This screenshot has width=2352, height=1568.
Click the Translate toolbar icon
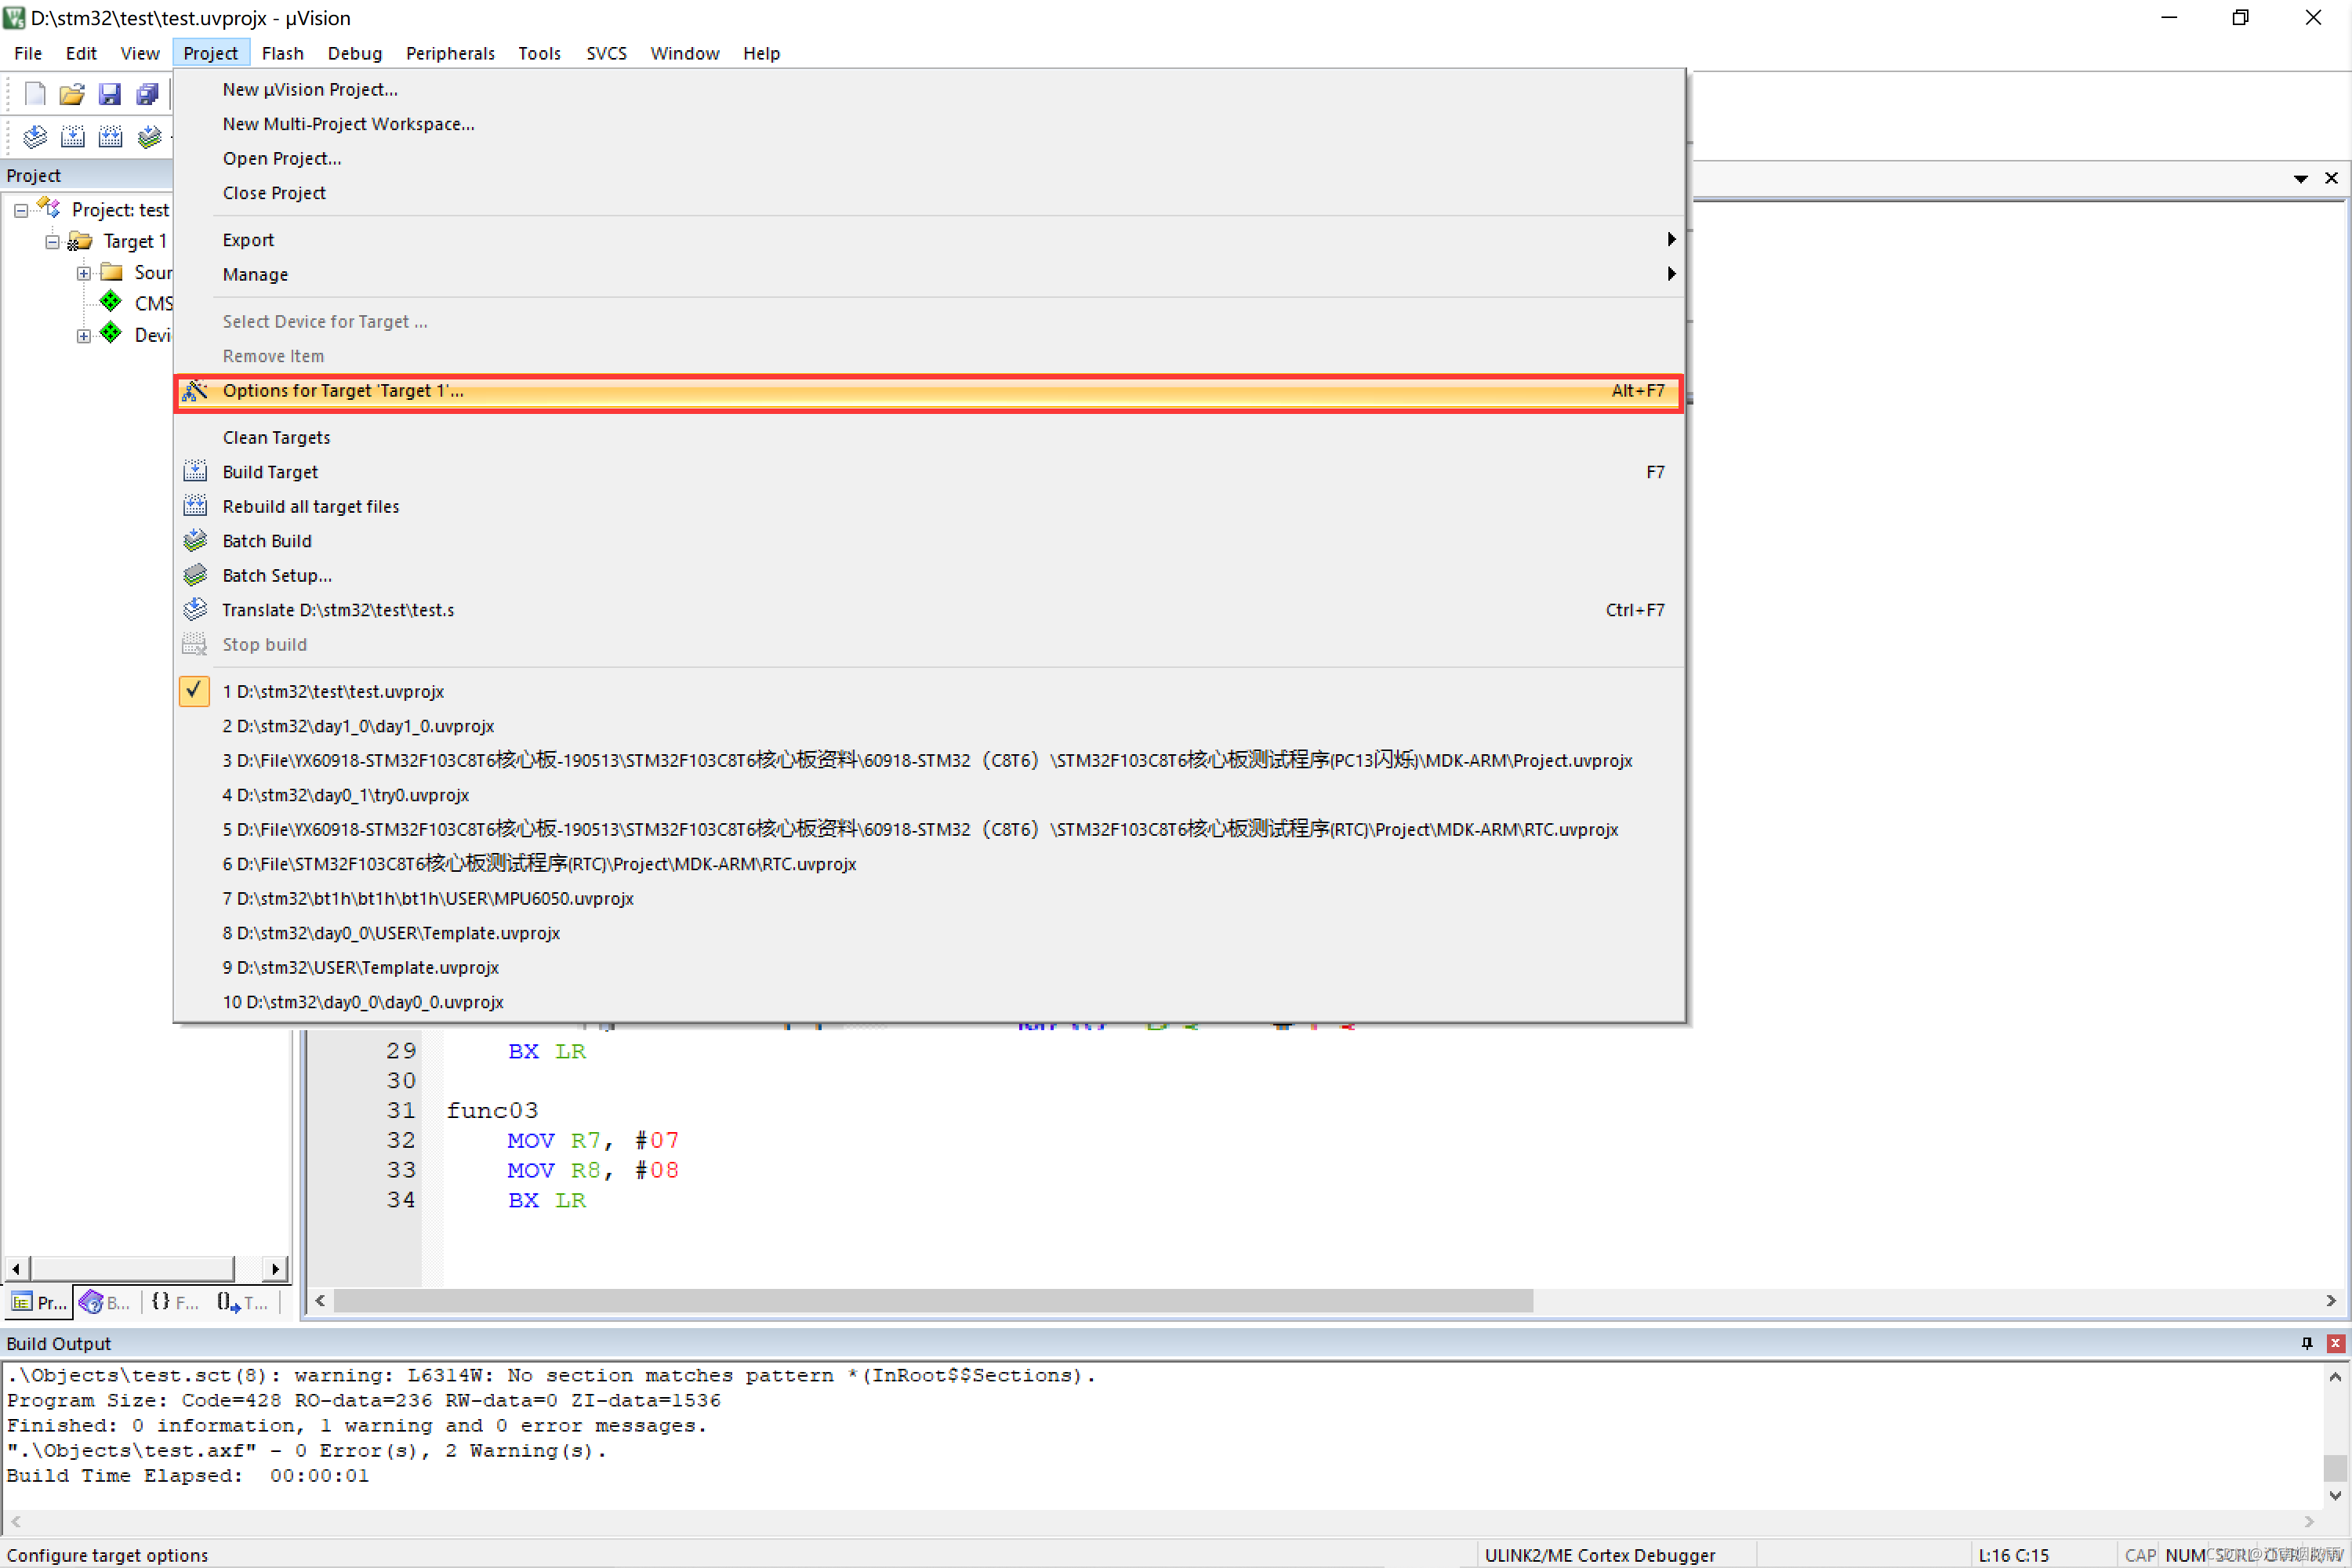(35, 136)
